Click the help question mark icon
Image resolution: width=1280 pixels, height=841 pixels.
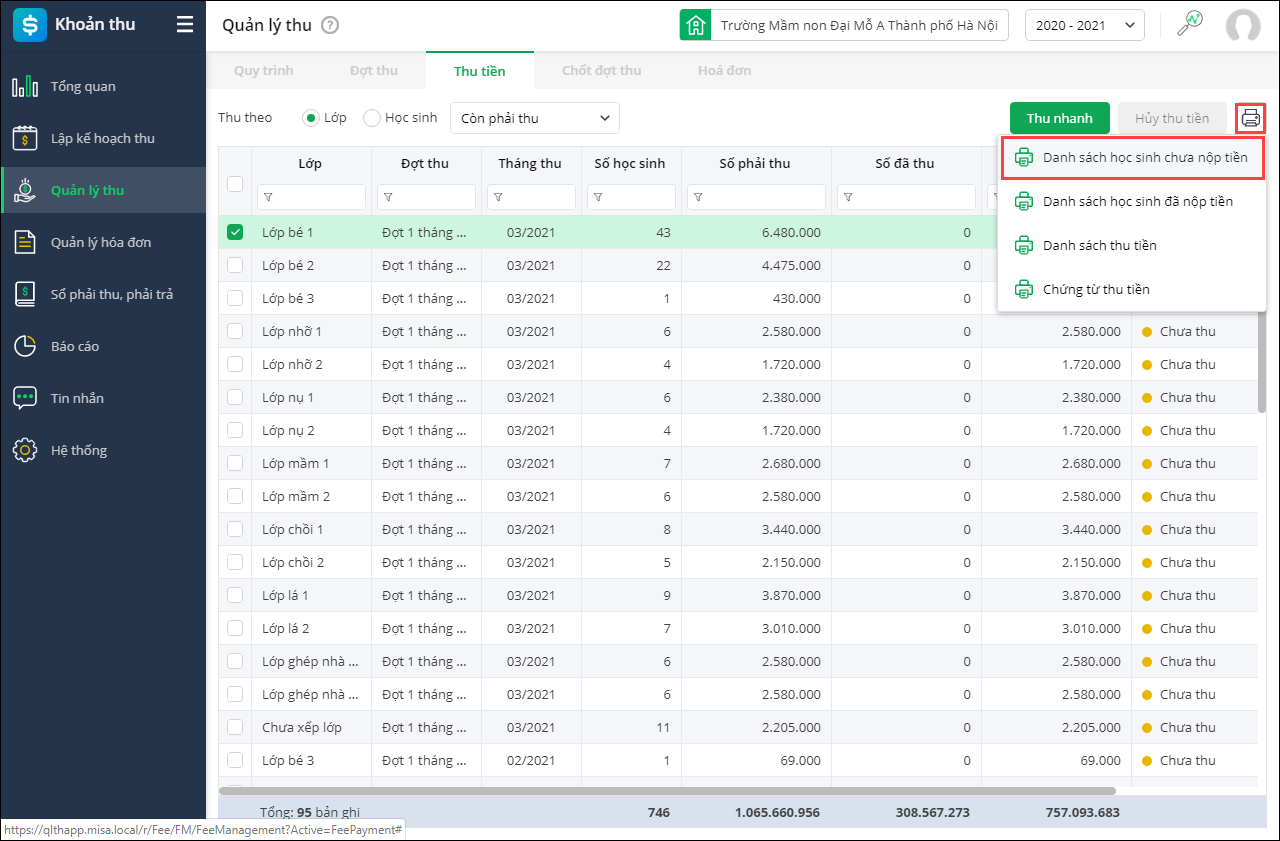[x=330, y=26]
